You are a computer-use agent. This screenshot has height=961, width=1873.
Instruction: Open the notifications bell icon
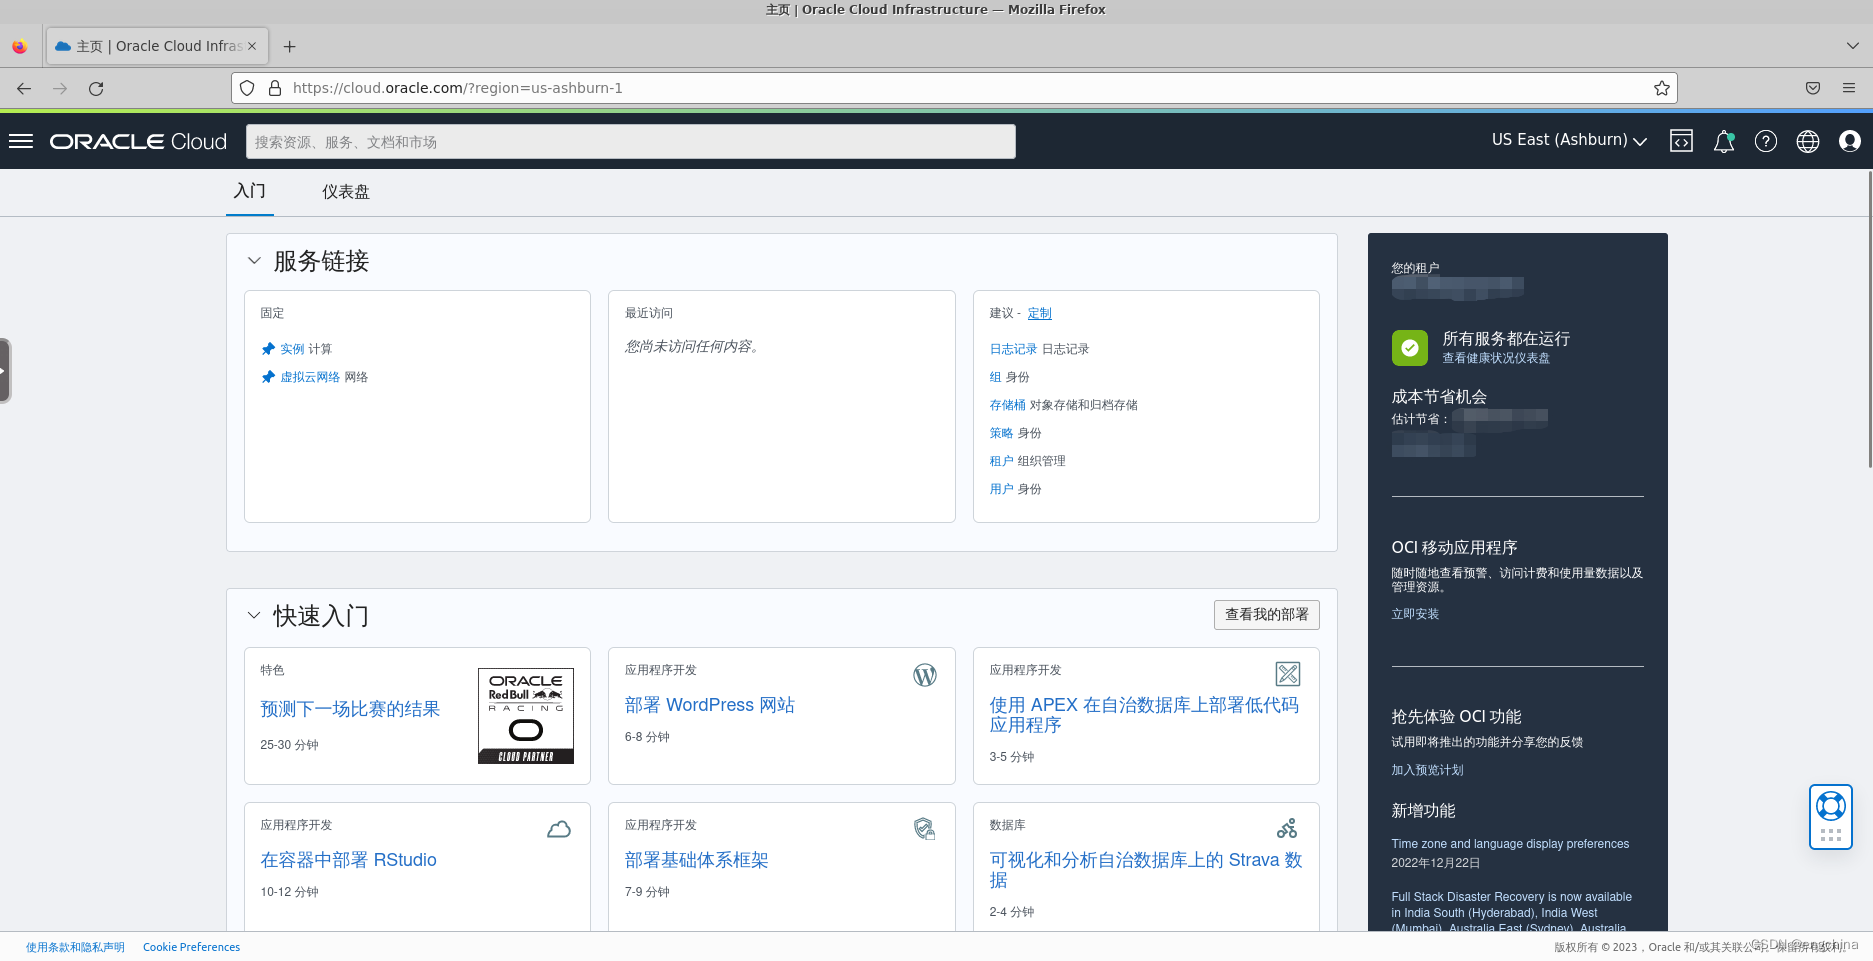click(1723, 141)
